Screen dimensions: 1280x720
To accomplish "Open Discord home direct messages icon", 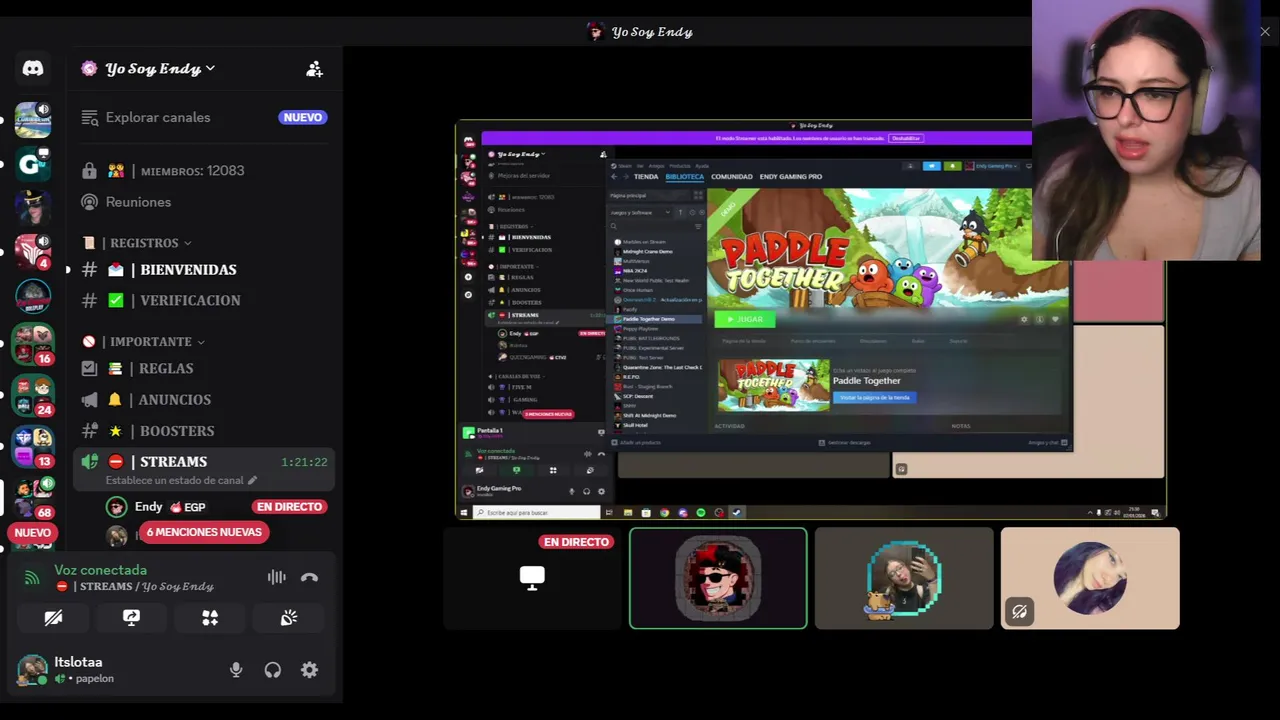I will 33,68.
